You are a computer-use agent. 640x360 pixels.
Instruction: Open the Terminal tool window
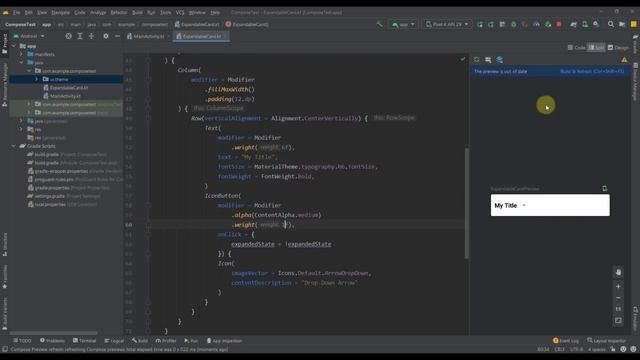pos(84,341)
